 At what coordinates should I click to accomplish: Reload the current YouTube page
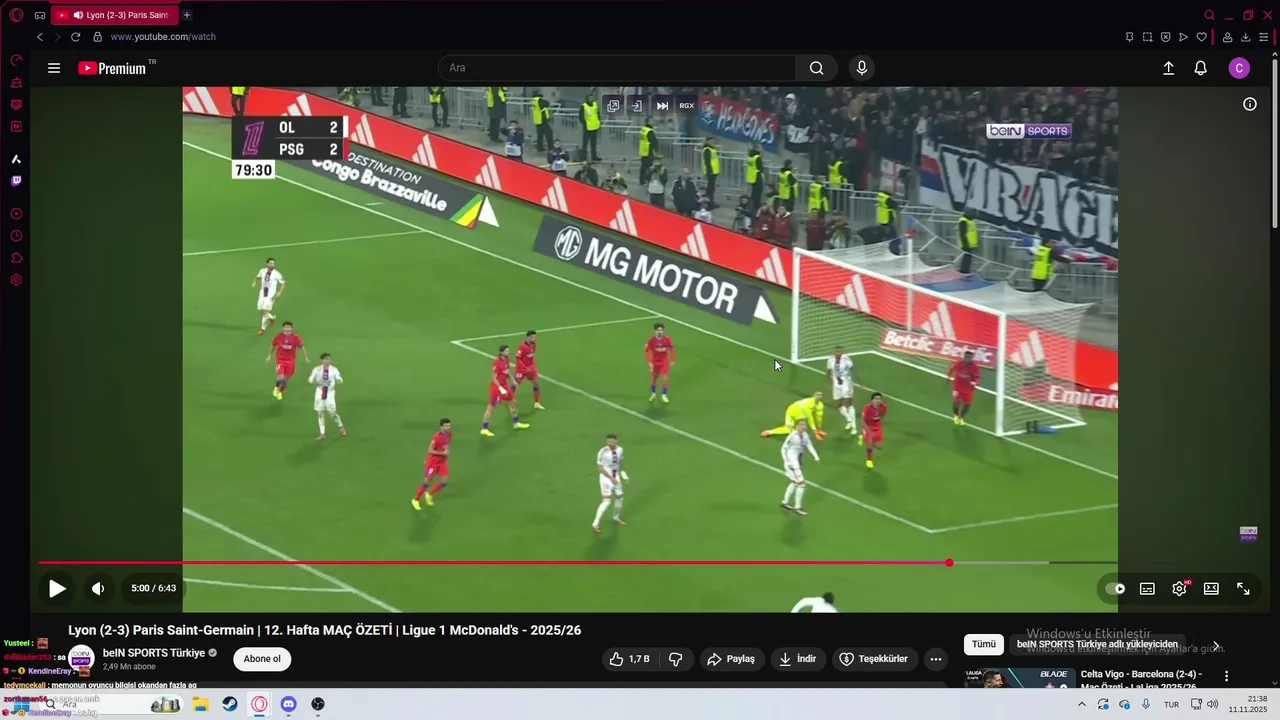[75, 37]
